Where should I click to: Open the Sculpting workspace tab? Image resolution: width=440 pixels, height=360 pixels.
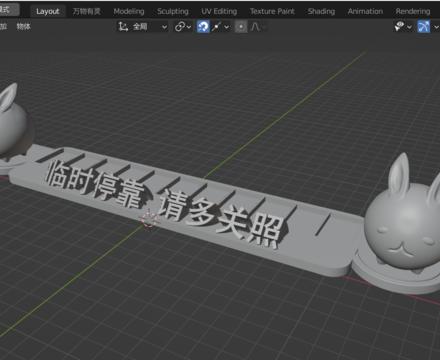(173, 11)
